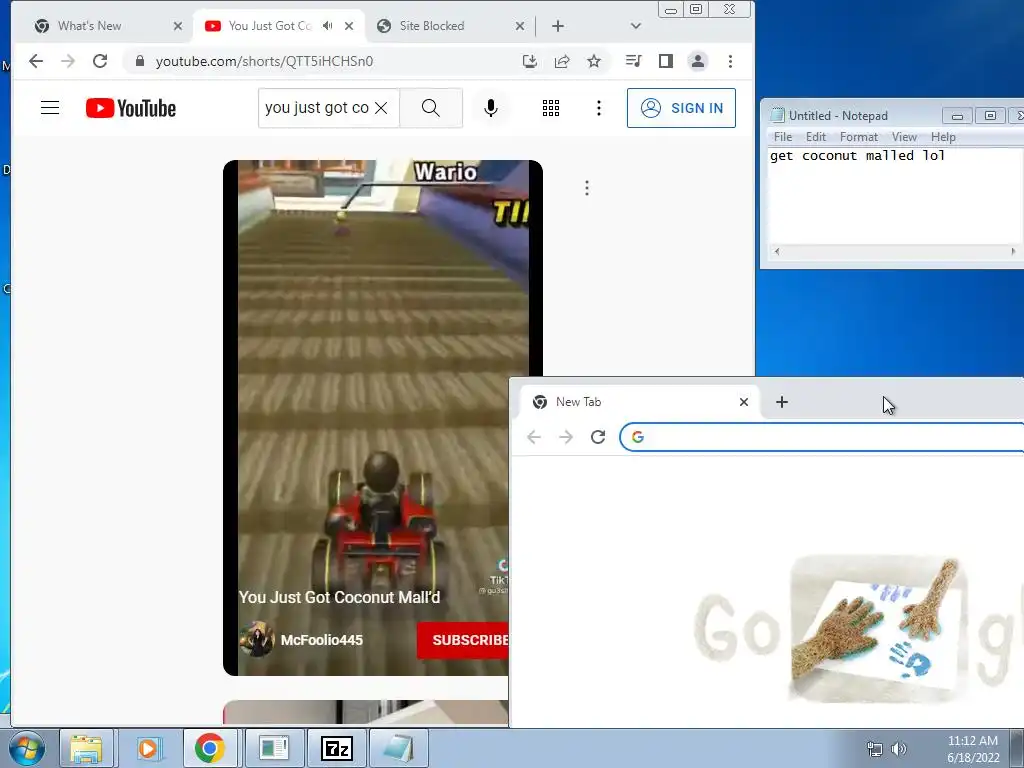Run YouTube search with magnifier button
This screenshot has width=1024, height=768.
431,108
